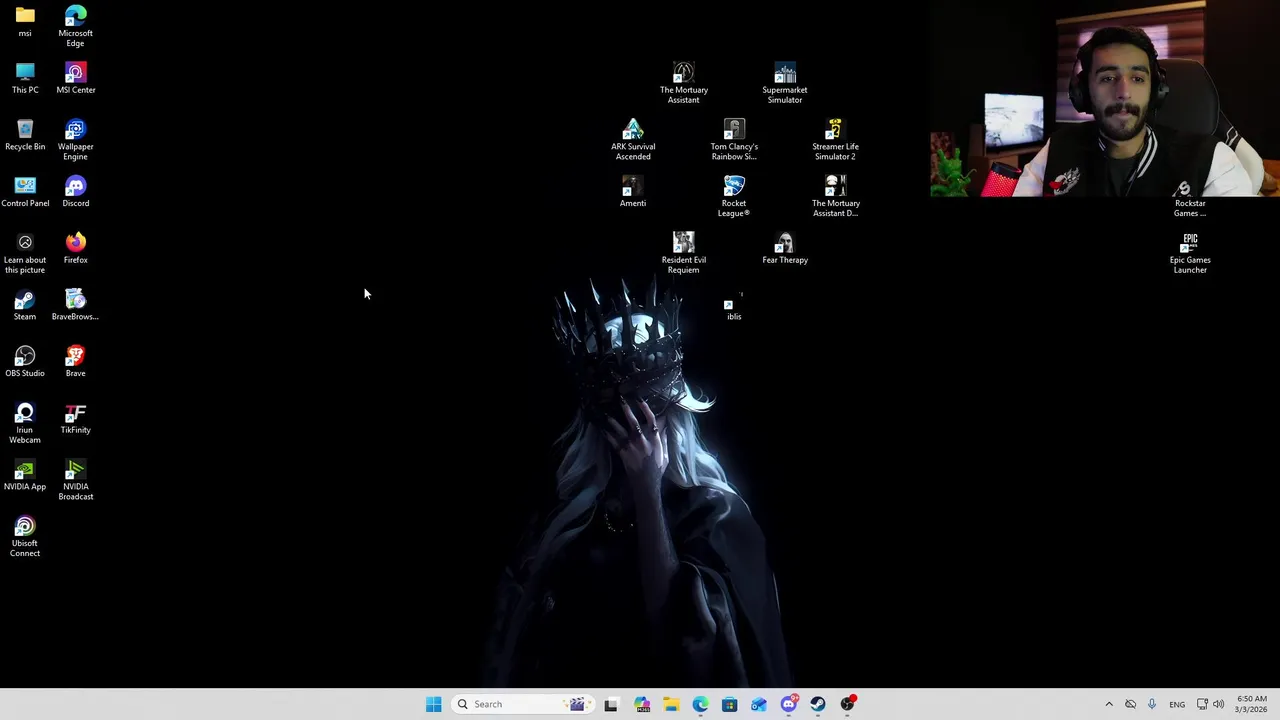Select Streamer Life Simulator 2 icon
The width and height of the screenshot is (1280, 720).
[x=835, y=140]
